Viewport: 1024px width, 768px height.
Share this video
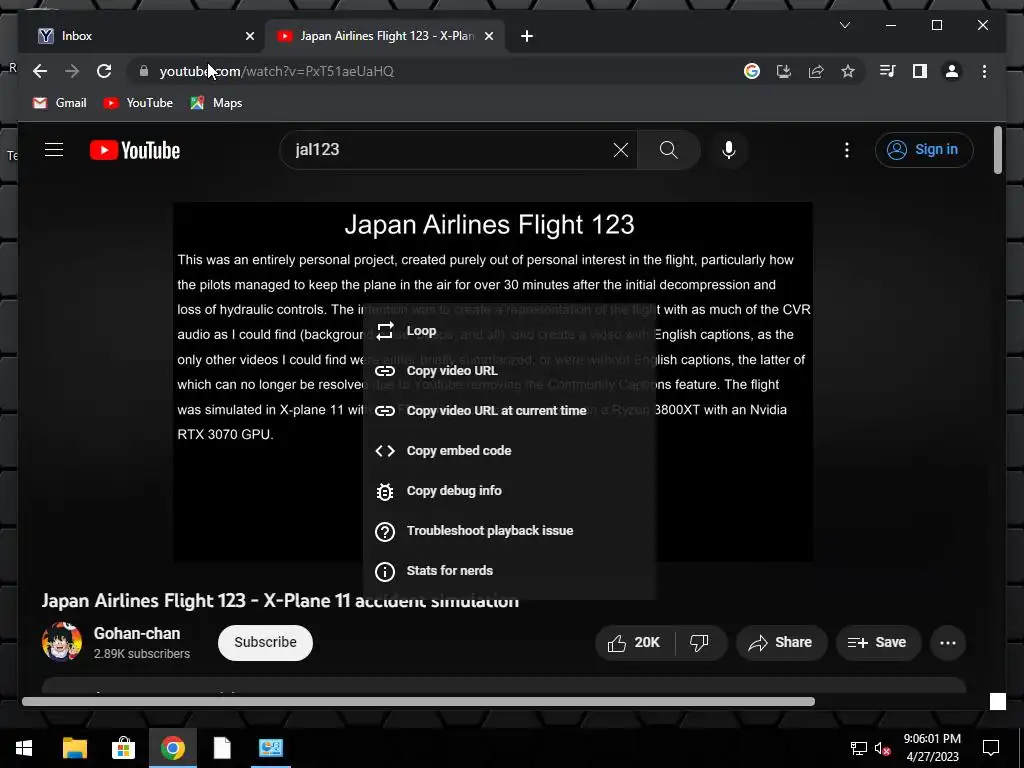781,643
